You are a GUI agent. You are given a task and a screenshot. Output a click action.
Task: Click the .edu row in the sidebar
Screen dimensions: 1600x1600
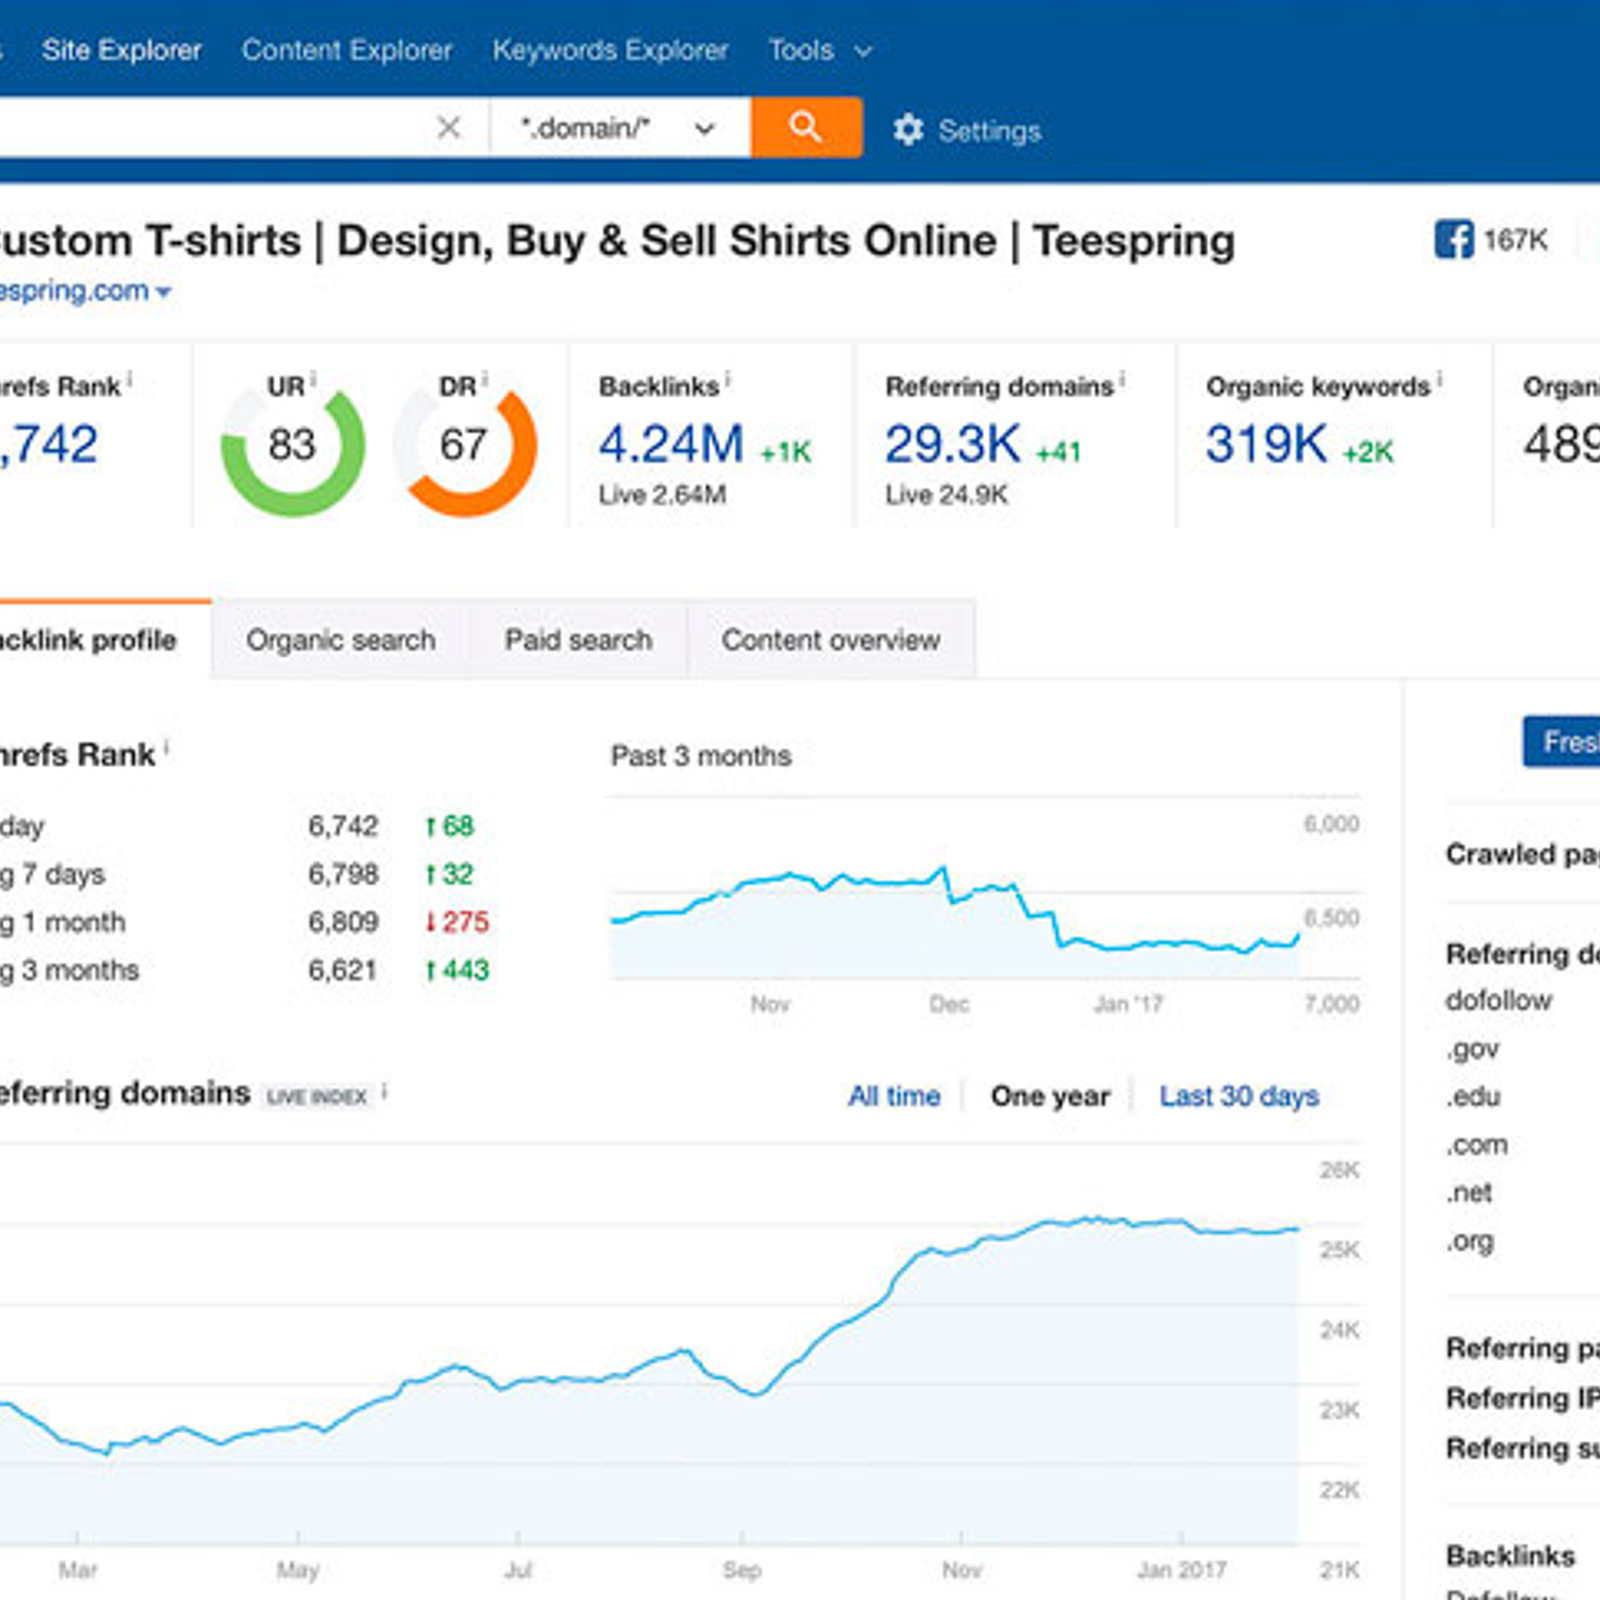click(x=1473, y=1097)
